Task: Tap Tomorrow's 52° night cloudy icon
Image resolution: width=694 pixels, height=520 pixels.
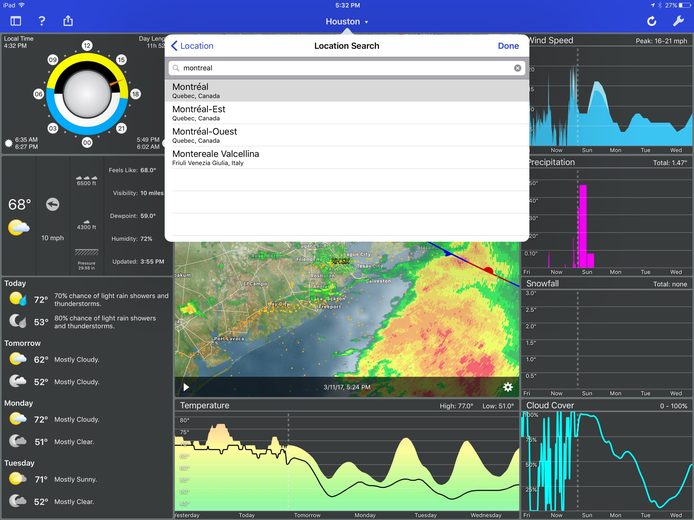Action: (18, 381)
